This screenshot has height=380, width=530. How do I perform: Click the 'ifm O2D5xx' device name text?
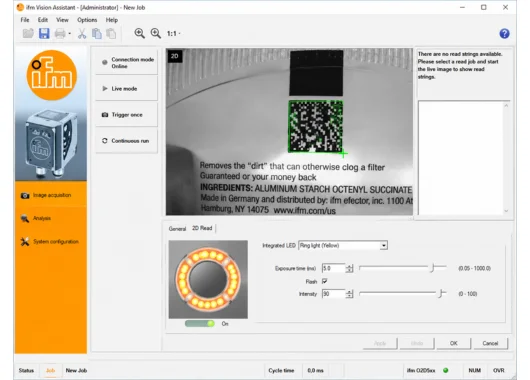click(421, 371)
